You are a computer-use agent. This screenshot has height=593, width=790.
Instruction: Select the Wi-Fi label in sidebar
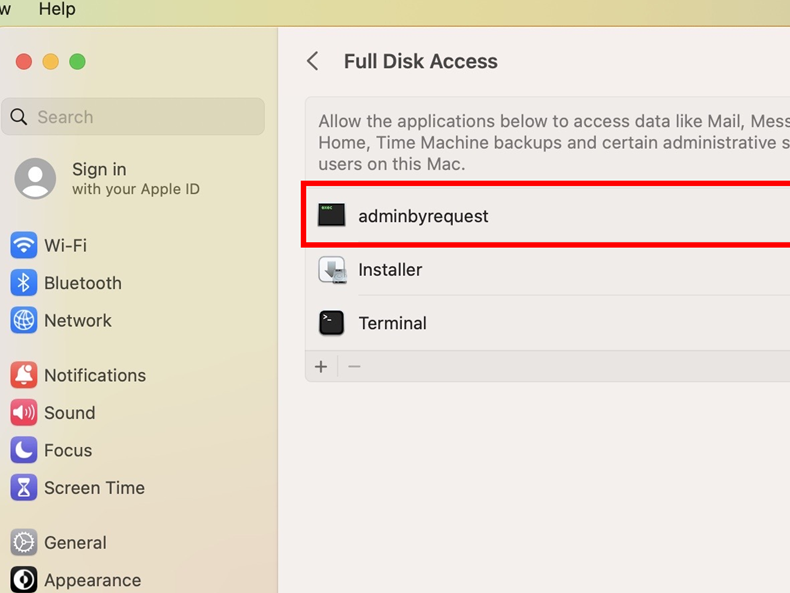65,245
